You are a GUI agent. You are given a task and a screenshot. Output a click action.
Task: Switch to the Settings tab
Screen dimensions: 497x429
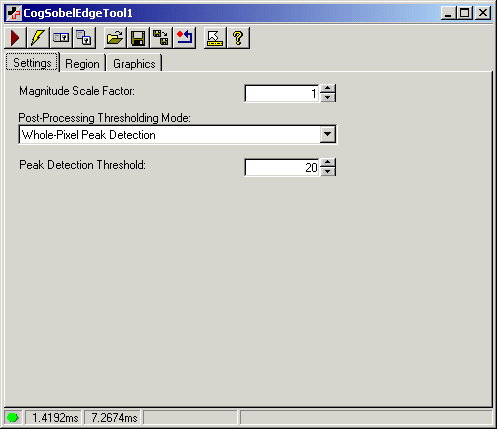point(32,63)
